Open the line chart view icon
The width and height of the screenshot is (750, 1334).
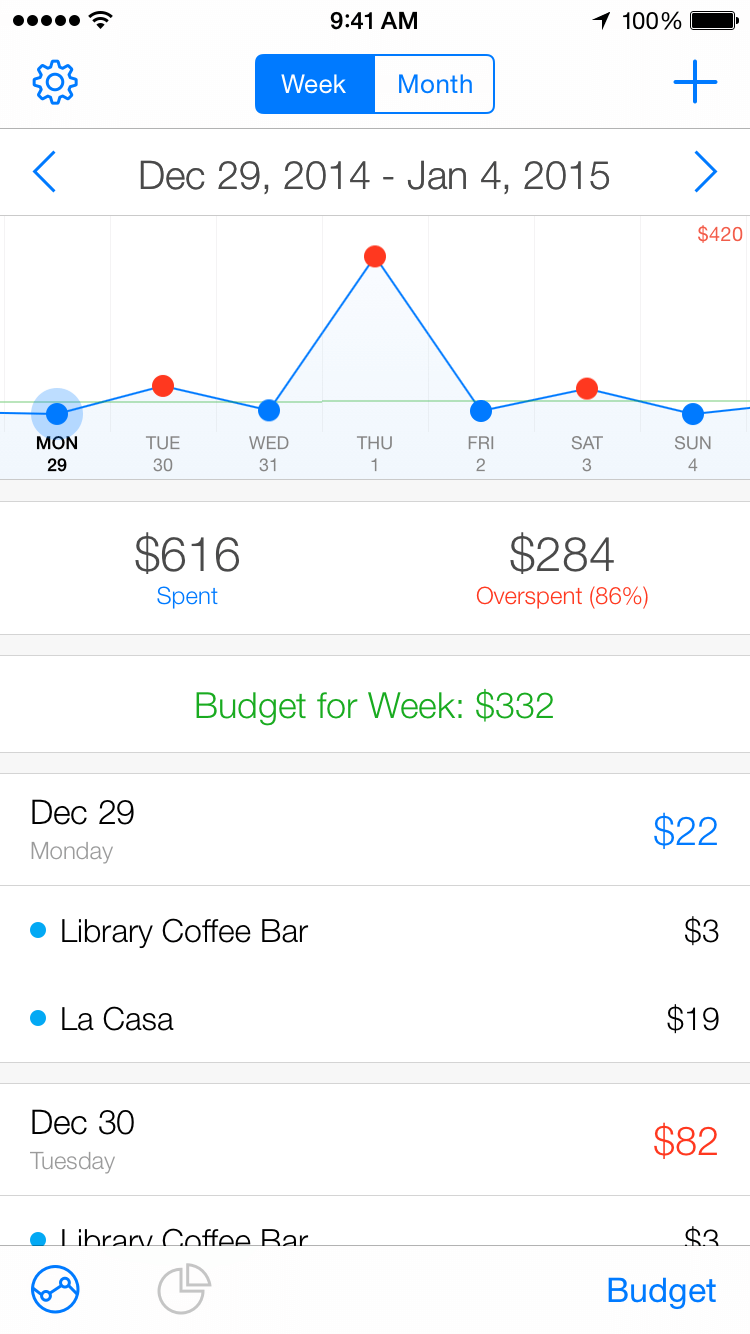click(56, 1290)
